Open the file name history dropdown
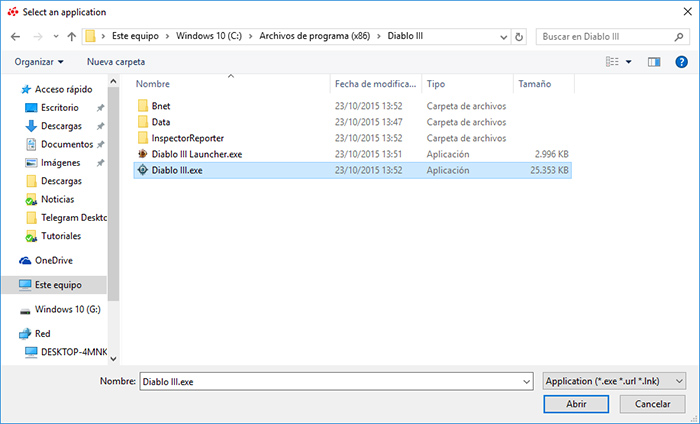The height and width of the screenshot is (424, 700). click(524, 381)
